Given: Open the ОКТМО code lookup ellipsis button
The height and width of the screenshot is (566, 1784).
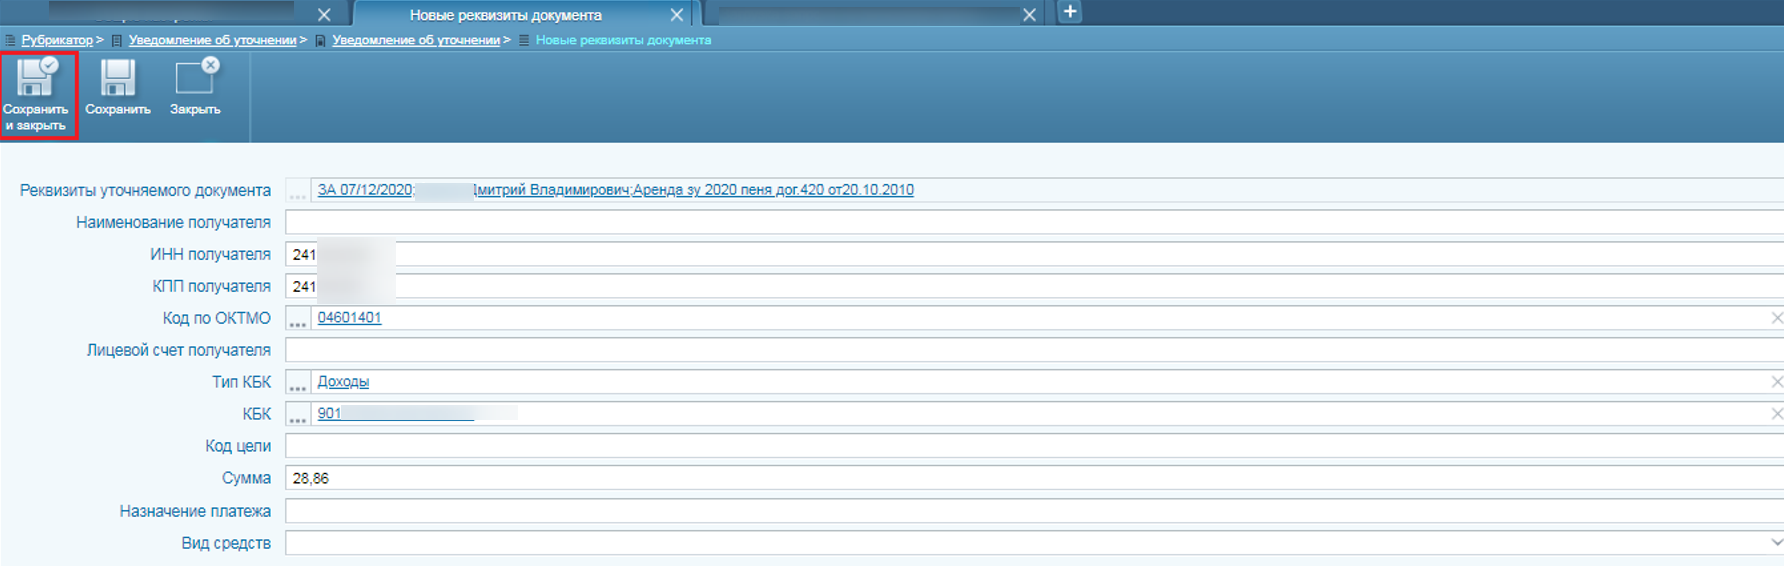Looking at the screenshot, I should click(297, 319).
